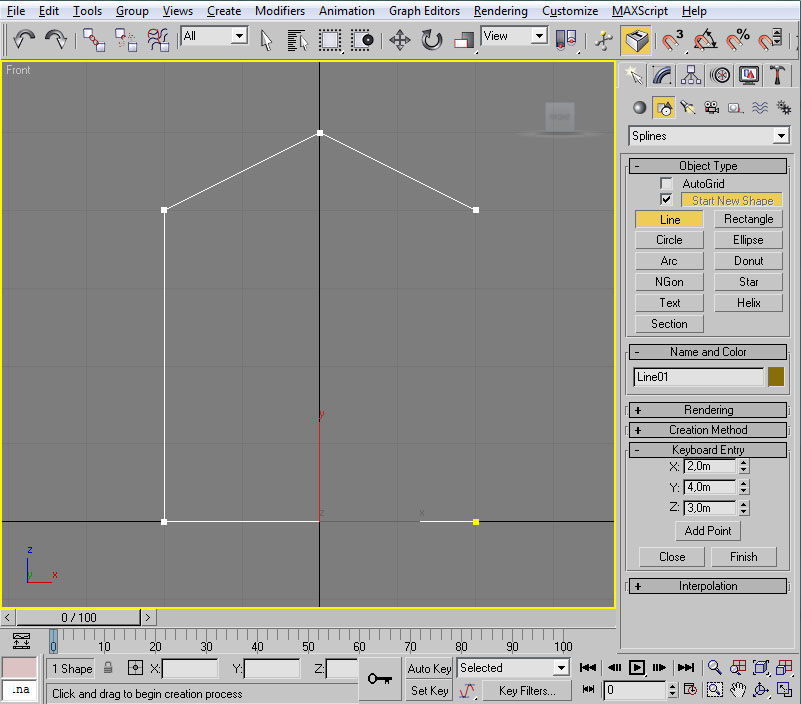Open the Graph Editors menu
This screenshot has width=801, height=704.
(424, 11)
